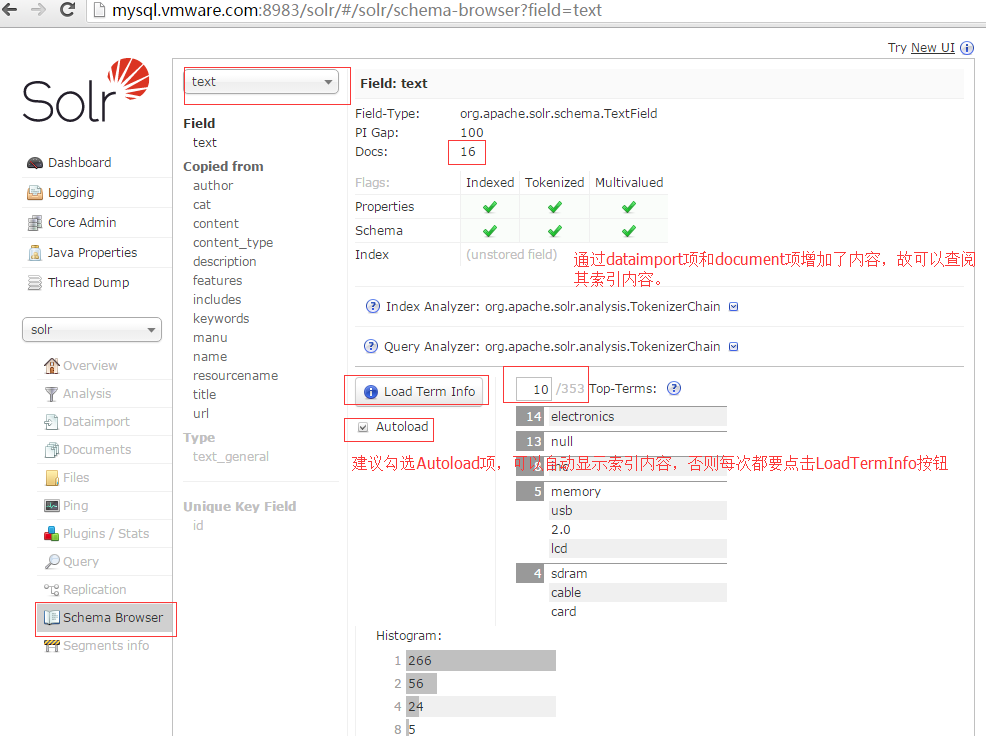The image size is (986, 736).
Task: Open the url field link
Action: 201,413
